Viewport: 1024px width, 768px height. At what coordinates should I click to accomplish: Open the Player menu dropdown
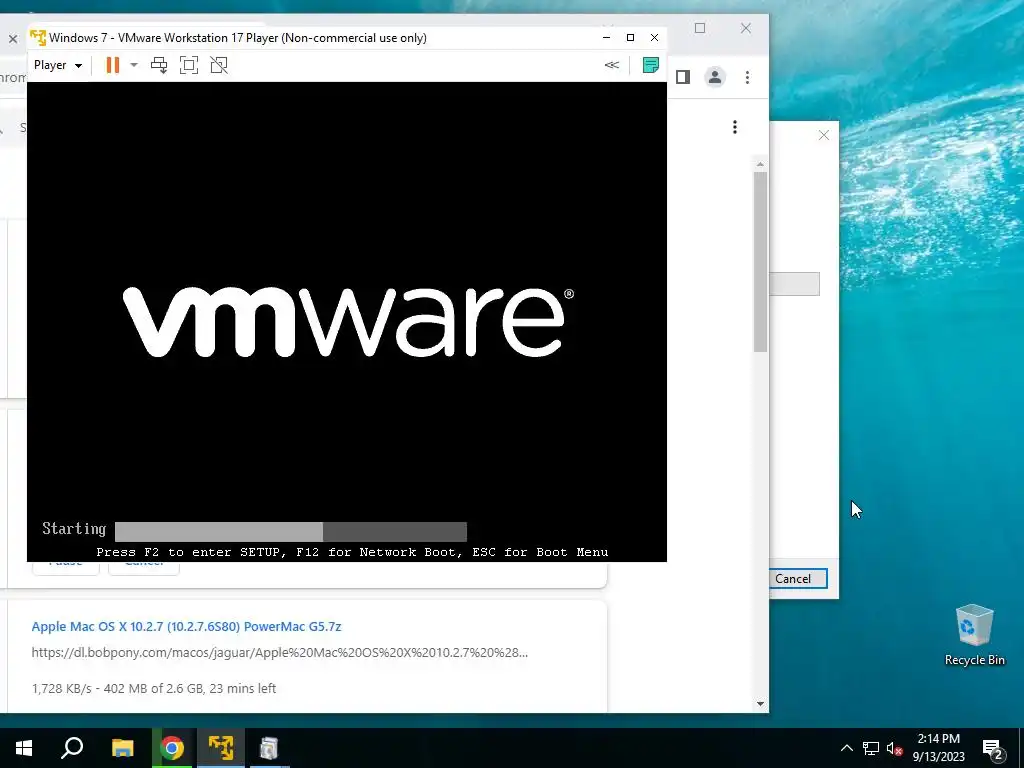pyautogui.click(x=57, y=65)
